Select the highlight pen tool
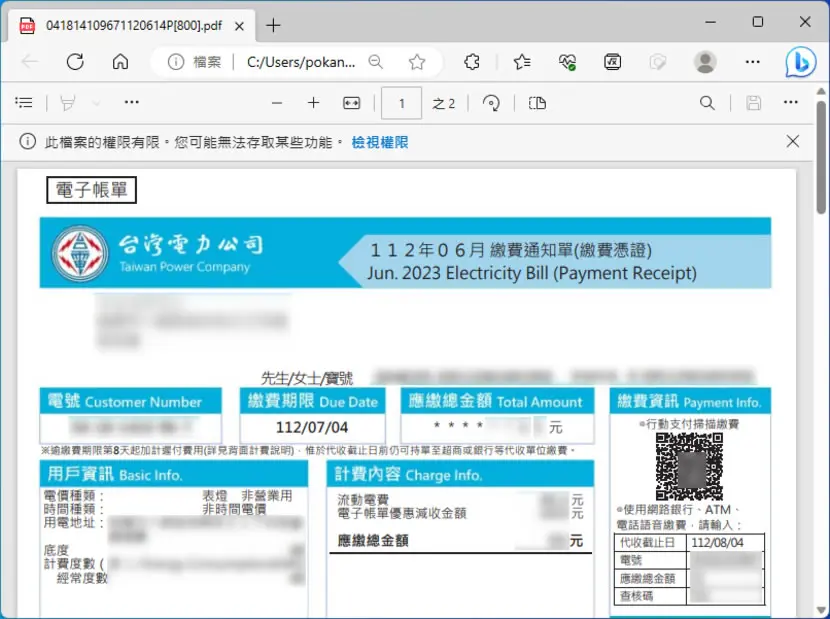This screenshot has height=619, width=830. 68,103
